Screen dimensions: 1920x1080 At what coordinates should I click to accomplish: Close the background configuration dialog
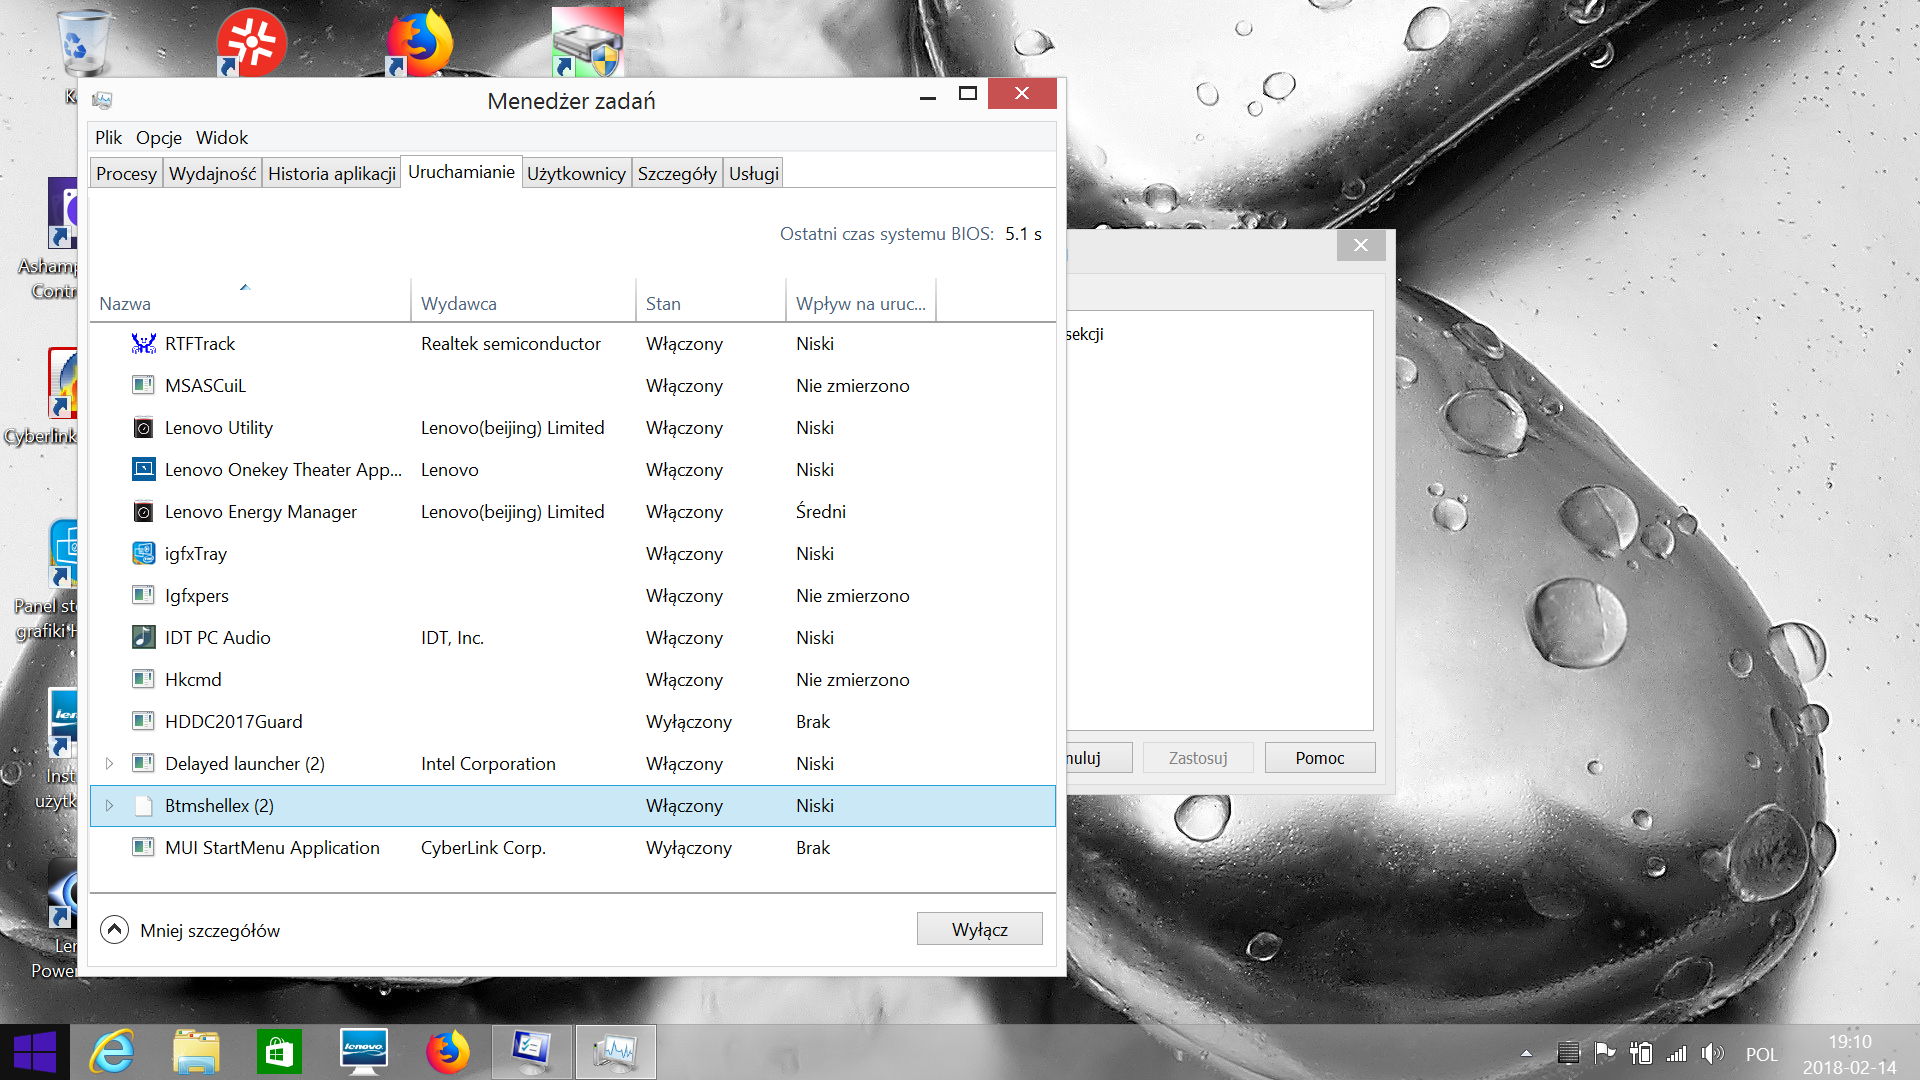tap(1360, 245)
